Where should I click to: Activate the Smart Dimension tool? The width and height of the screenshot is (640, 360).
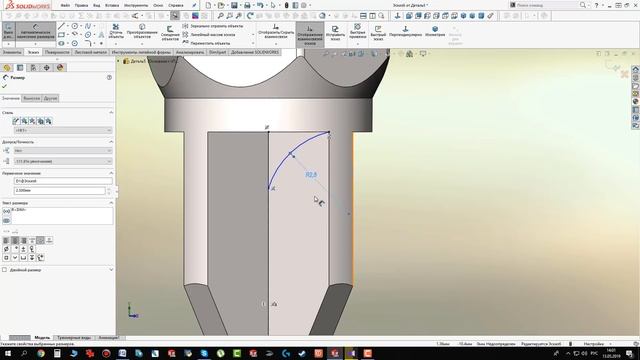click(x=36, y=32)
